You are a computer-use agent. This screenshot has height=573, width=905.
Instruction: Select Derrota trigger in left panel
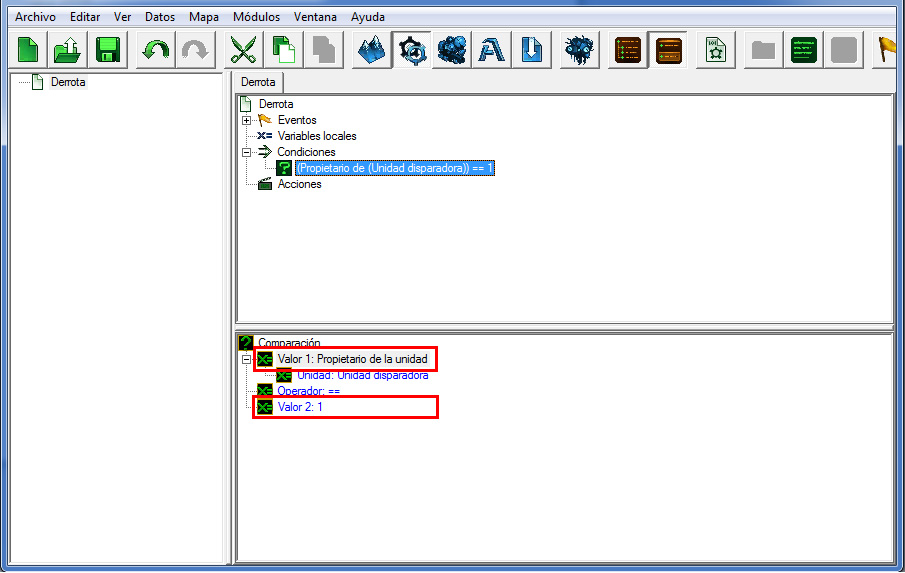point(68,82)
